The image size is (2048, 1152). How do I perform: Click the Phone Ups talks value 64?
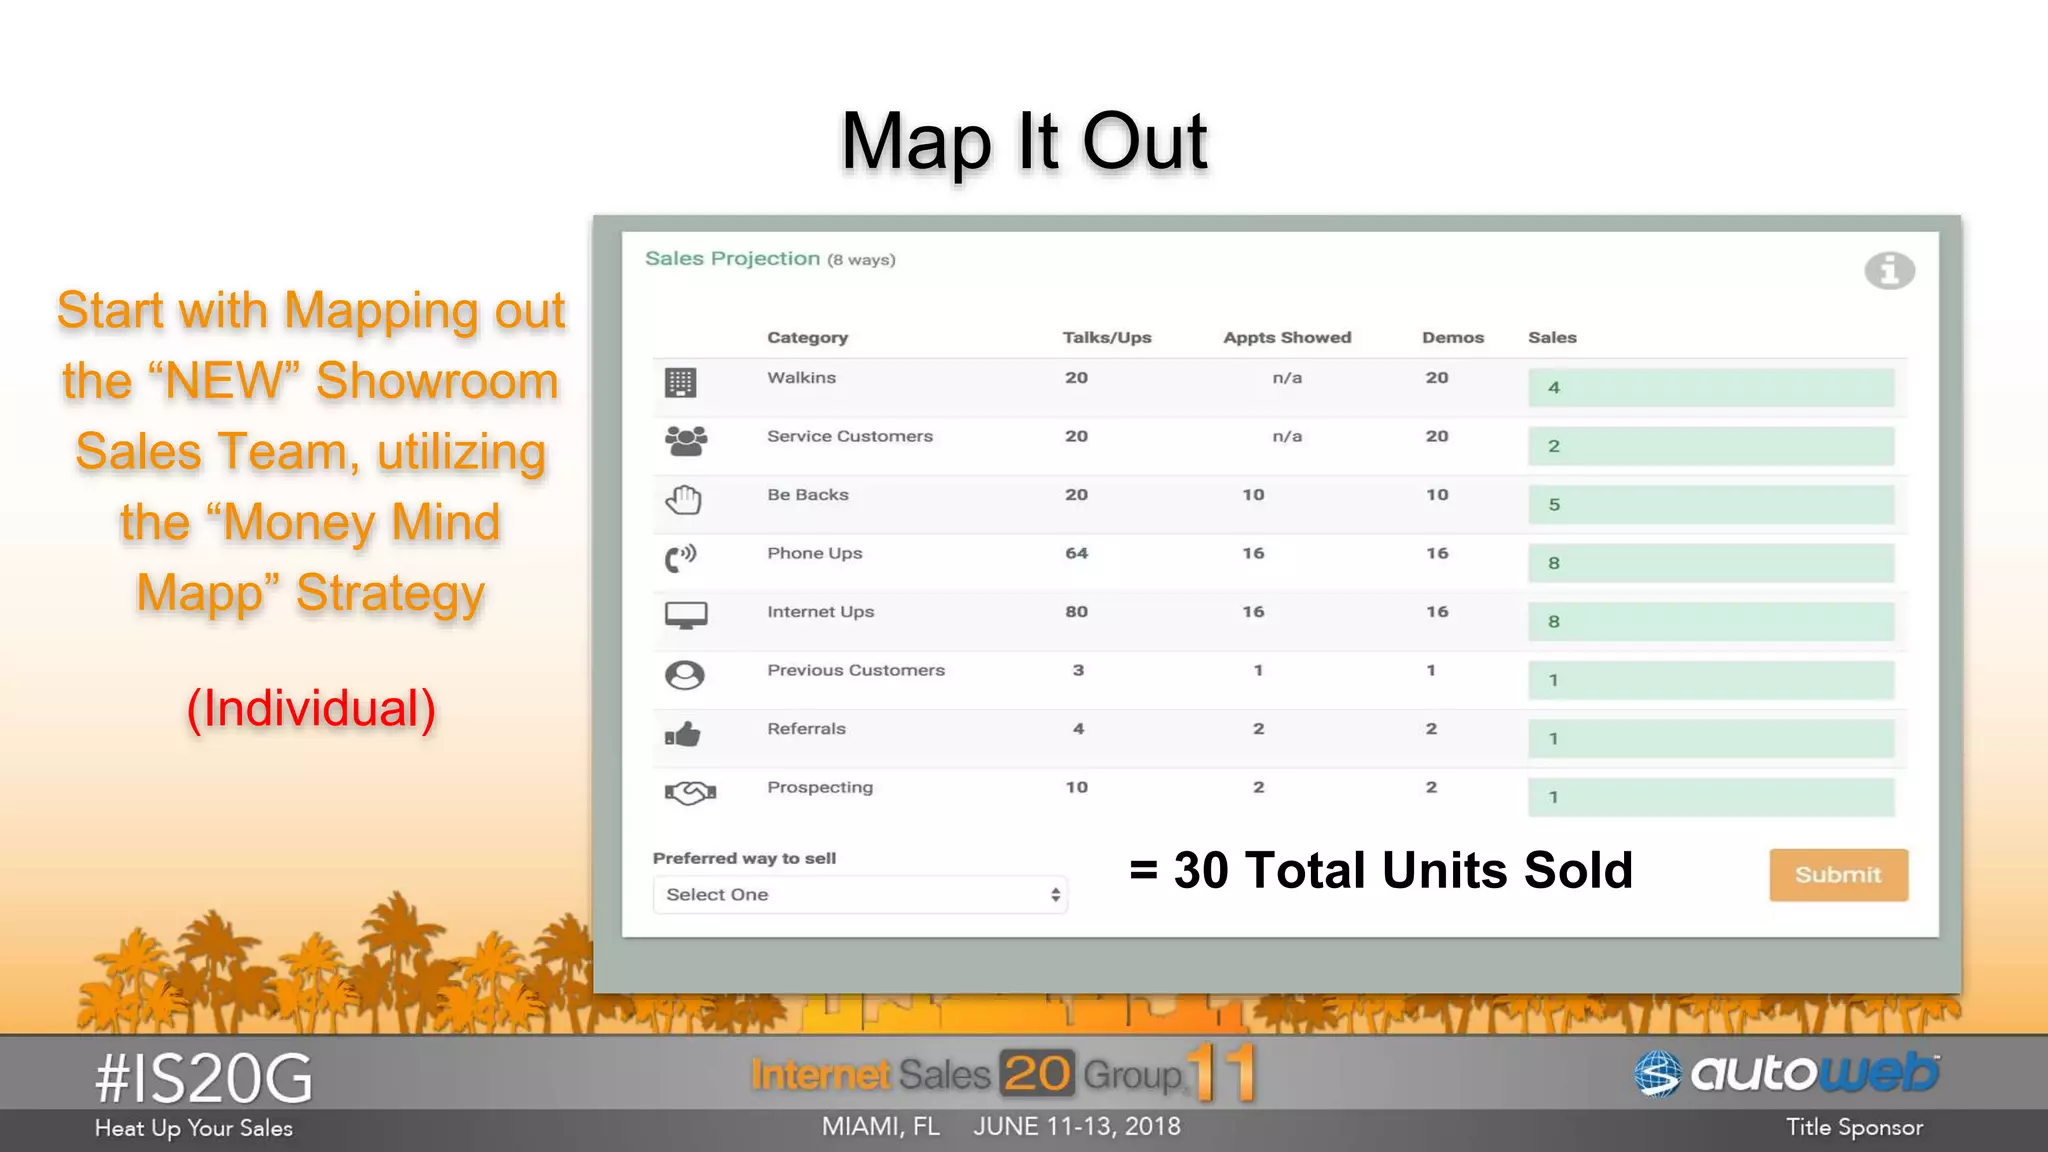(x=1076, y=553)
